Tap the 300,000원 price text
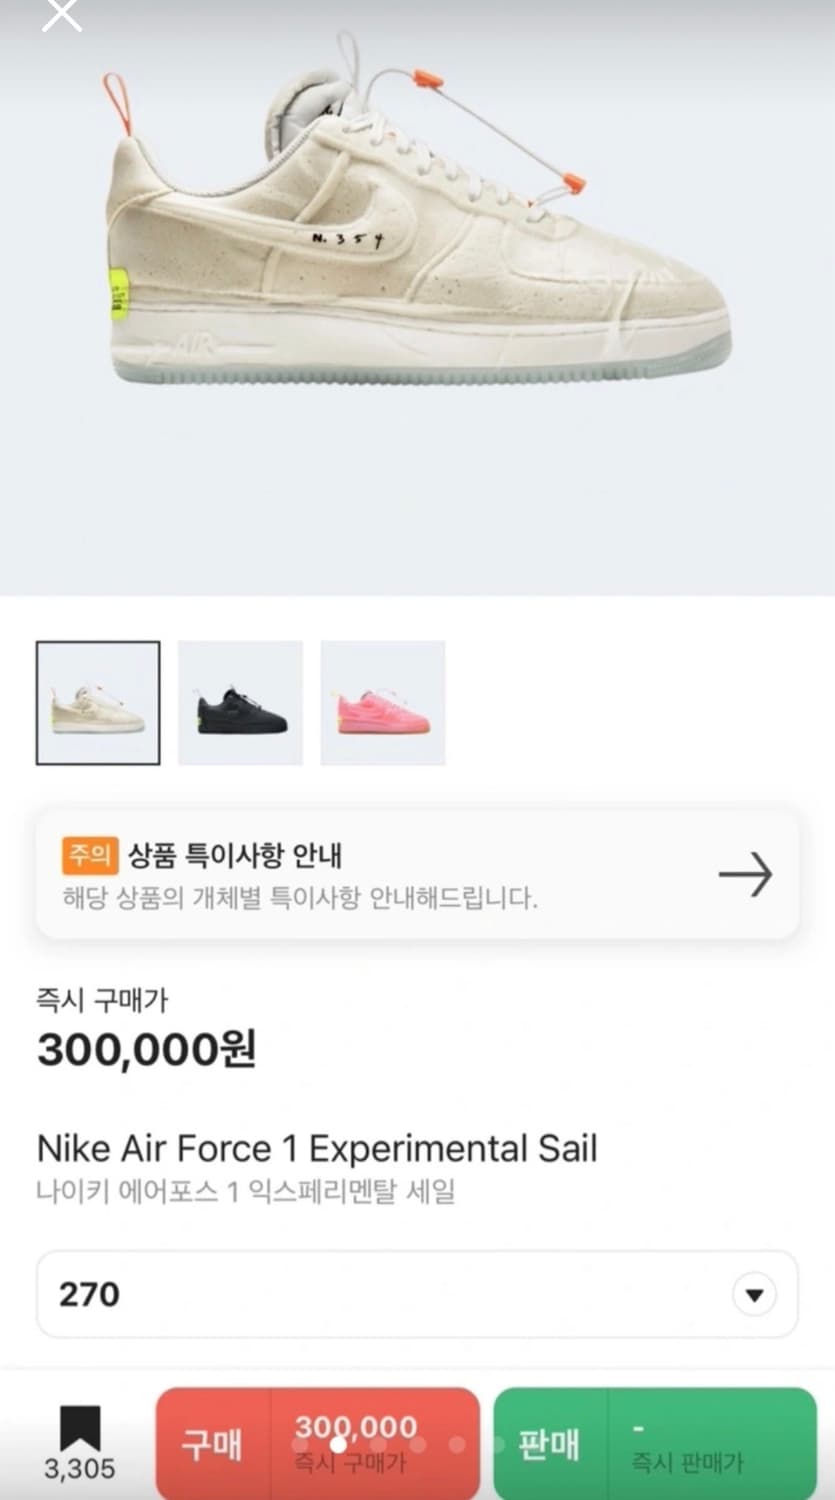 point(147,1049)
